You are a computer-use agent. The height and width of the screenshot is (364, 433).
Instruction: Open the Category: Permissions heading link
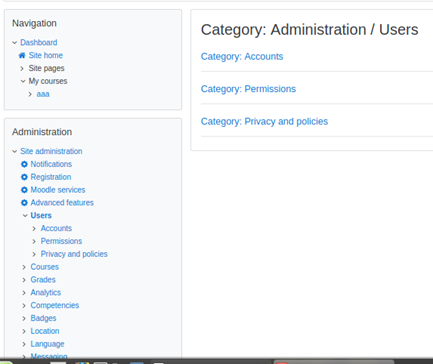(248, 89)
